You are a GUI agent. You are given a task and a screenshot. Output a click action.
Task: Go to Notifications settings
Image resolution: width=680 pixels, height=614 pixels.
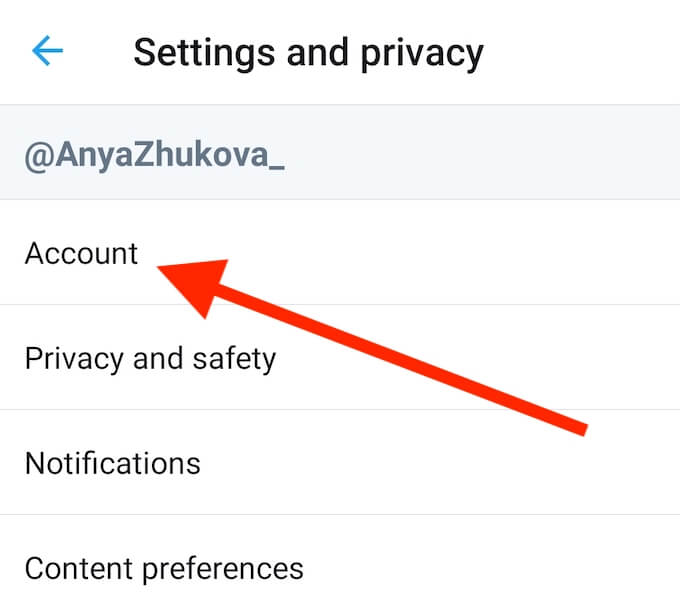[x=112, y=463]
